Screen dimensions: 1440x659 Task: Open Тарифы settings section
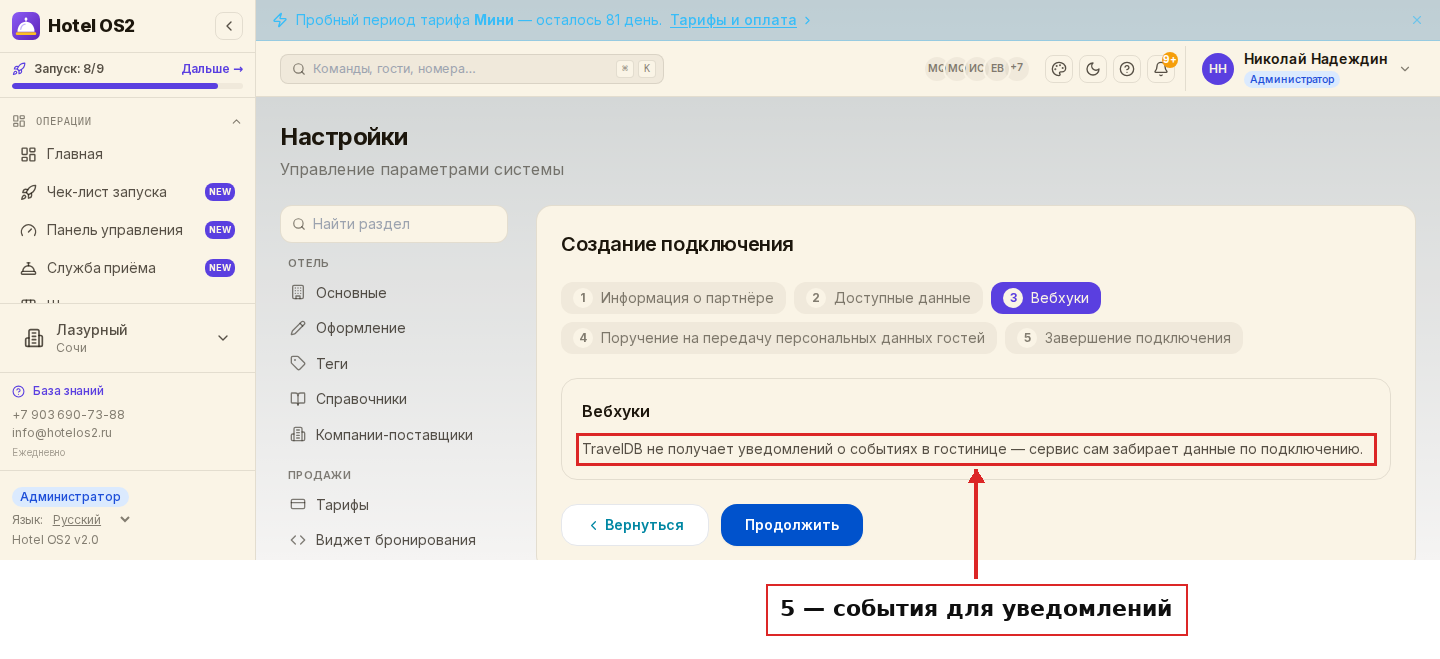pyautogui.click(x=394, y=505)
